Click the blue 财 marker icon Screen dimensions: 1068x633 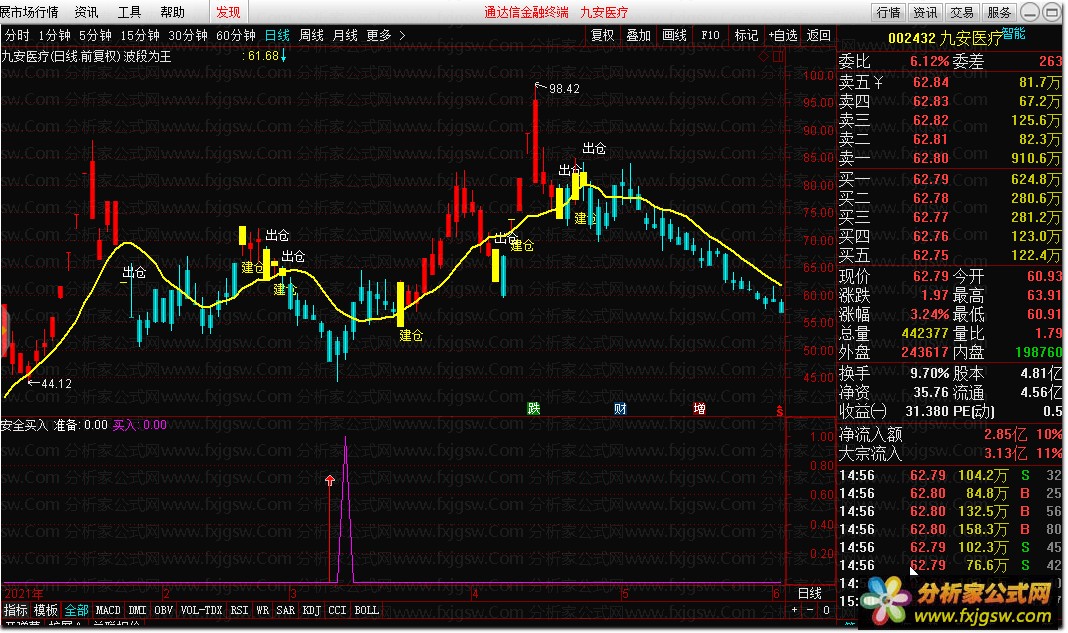620,408
